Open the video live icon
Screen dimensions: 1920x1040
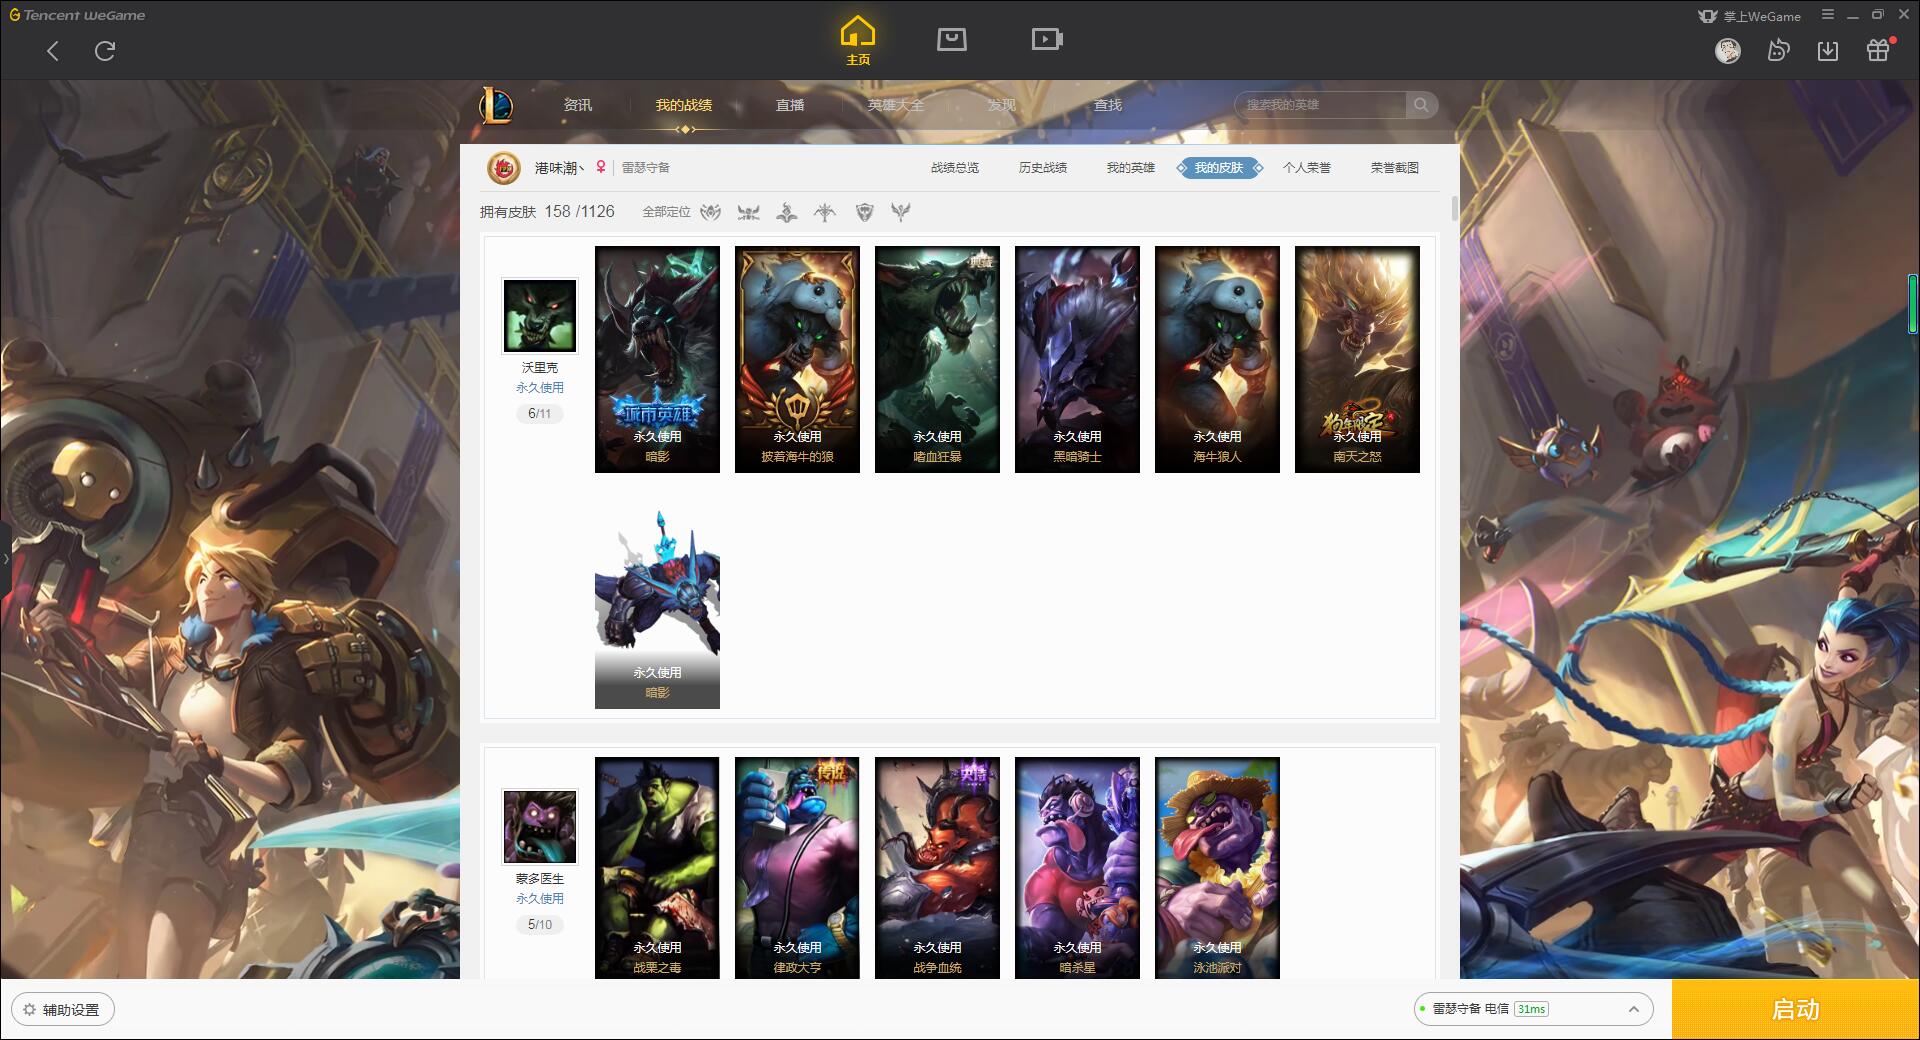pos(1047,39)
